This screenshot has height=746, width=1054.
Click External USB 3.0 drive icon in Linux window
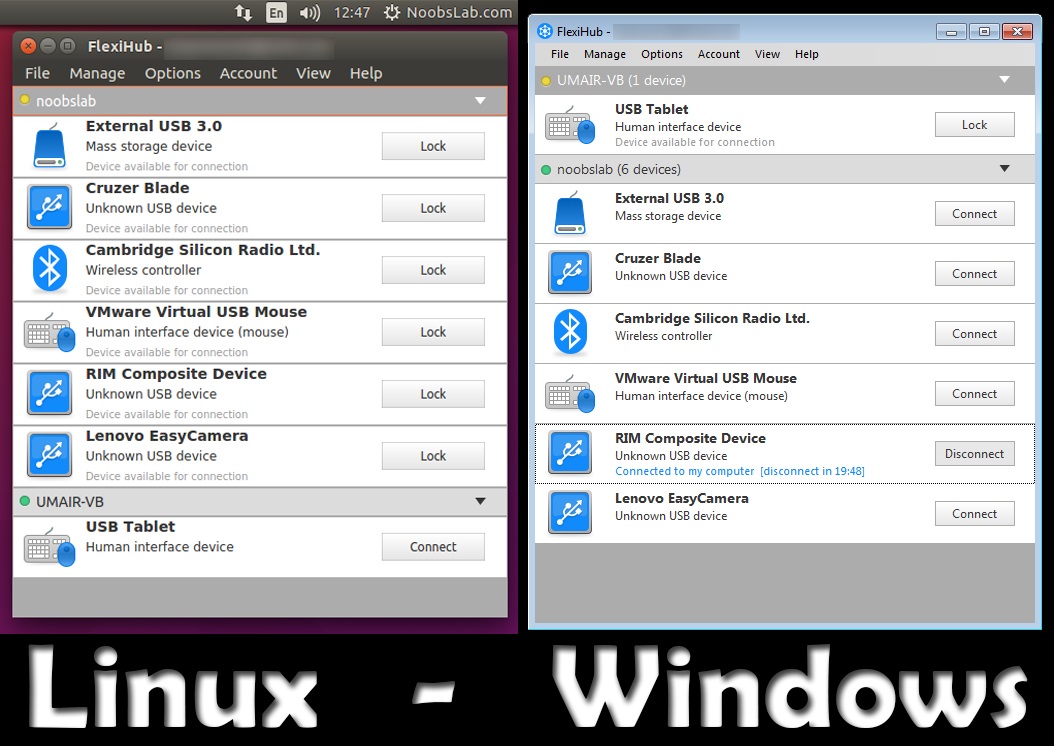tap(49, 146)
